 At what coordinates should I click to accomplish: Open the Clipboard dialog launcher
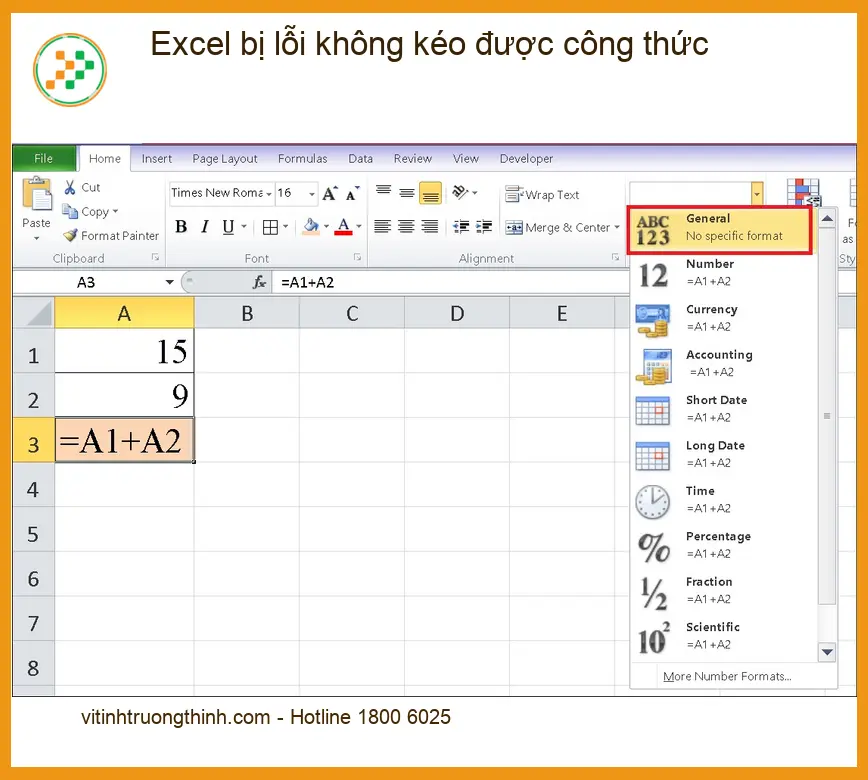[156, 257]
